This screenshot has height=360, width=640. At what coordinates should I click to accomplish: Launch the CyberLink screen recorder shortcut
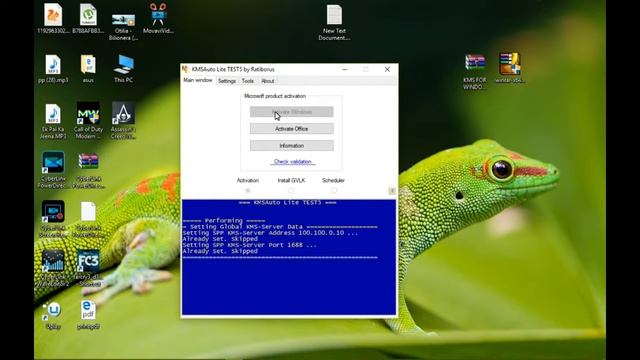pos(53,212)
